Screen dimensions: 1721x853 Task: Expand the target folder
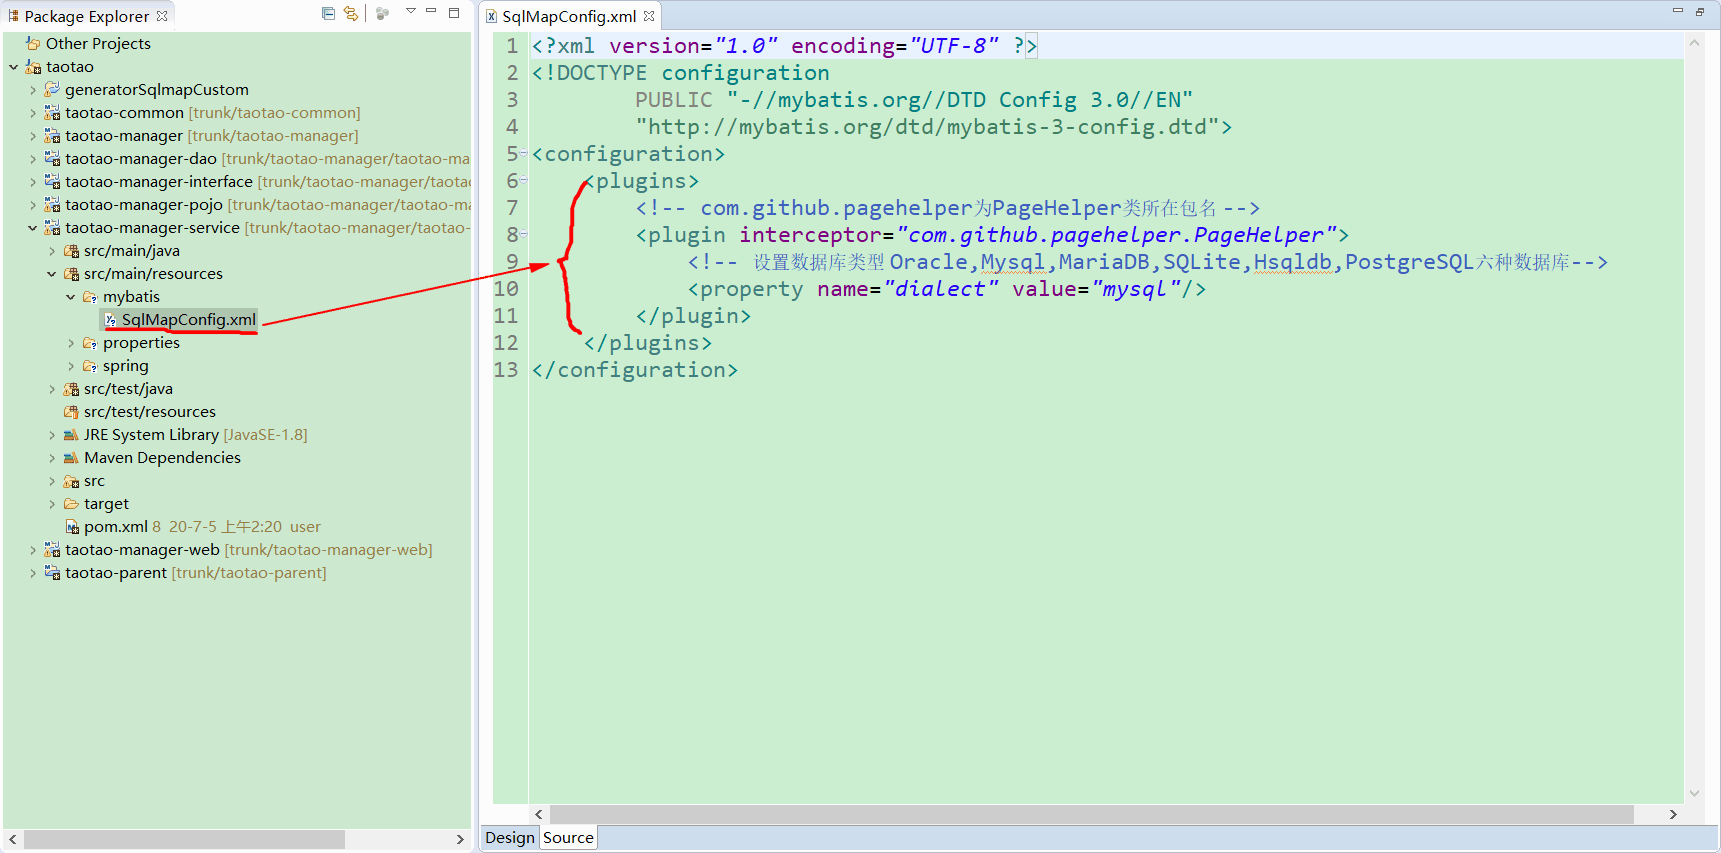point(52,504)
